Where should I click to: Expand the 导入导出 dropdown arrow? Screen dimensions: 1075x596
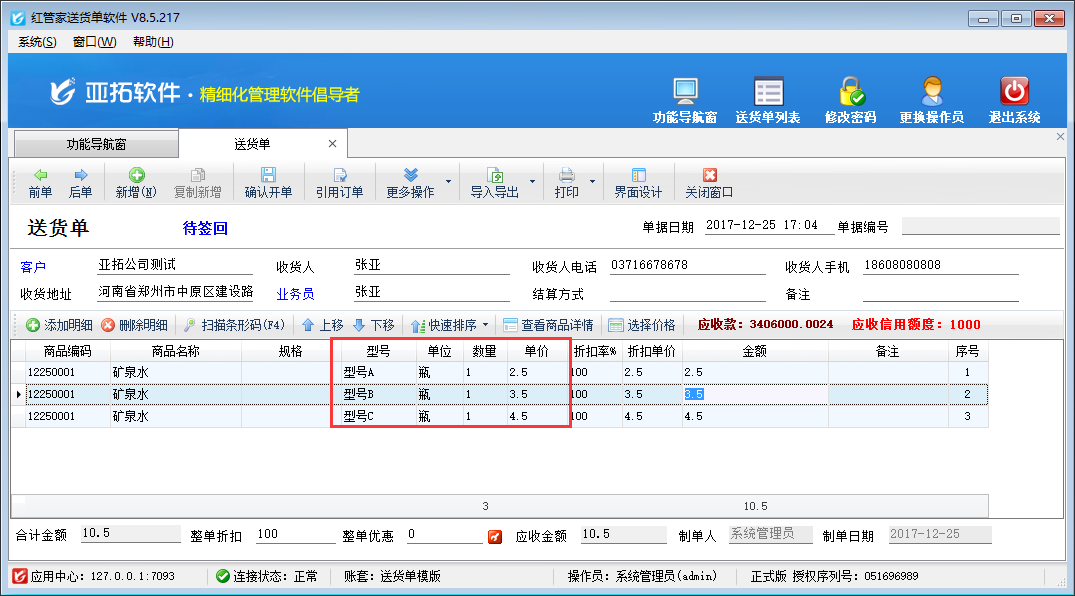click(x=532, y=183)
